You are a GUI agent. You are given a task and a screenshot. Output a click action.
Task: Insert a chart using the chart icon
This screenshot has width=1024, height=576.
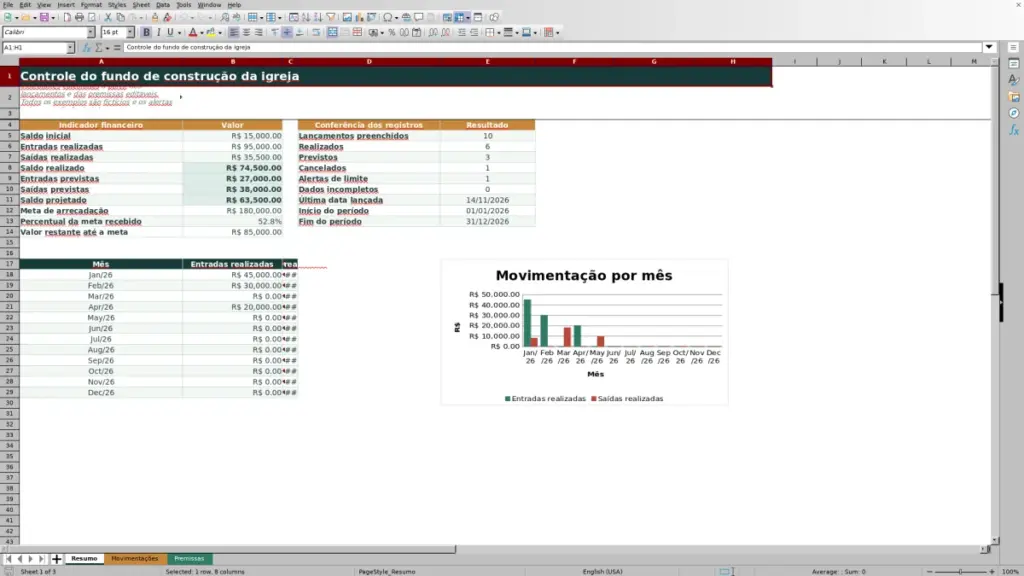(x=359, y=18)
